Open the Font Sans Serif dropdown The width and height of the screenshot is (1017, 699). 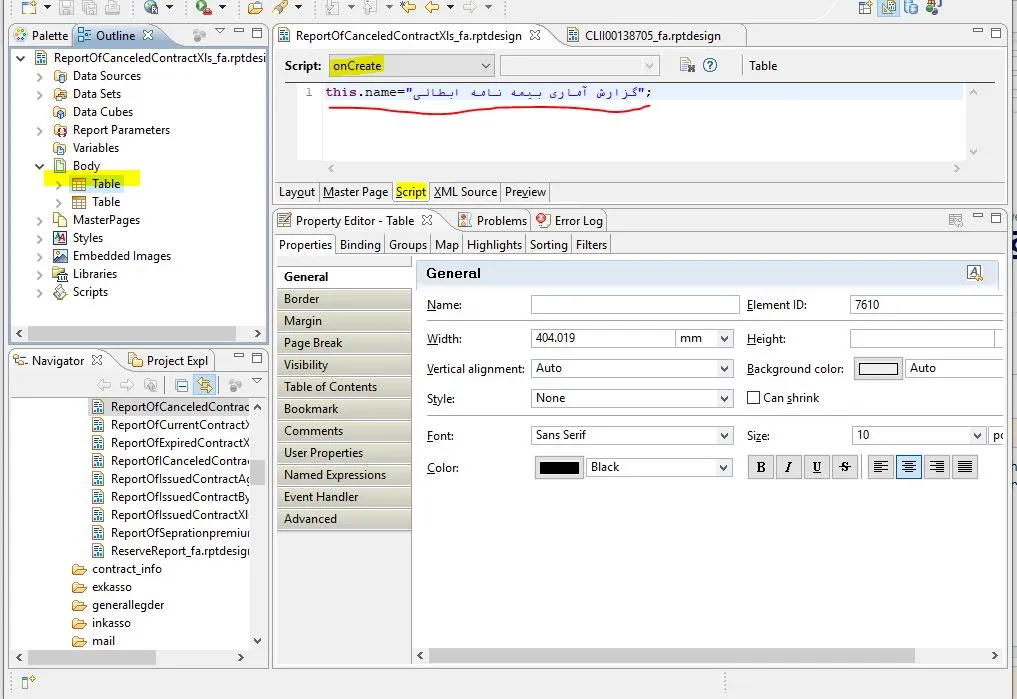[724, 436]
